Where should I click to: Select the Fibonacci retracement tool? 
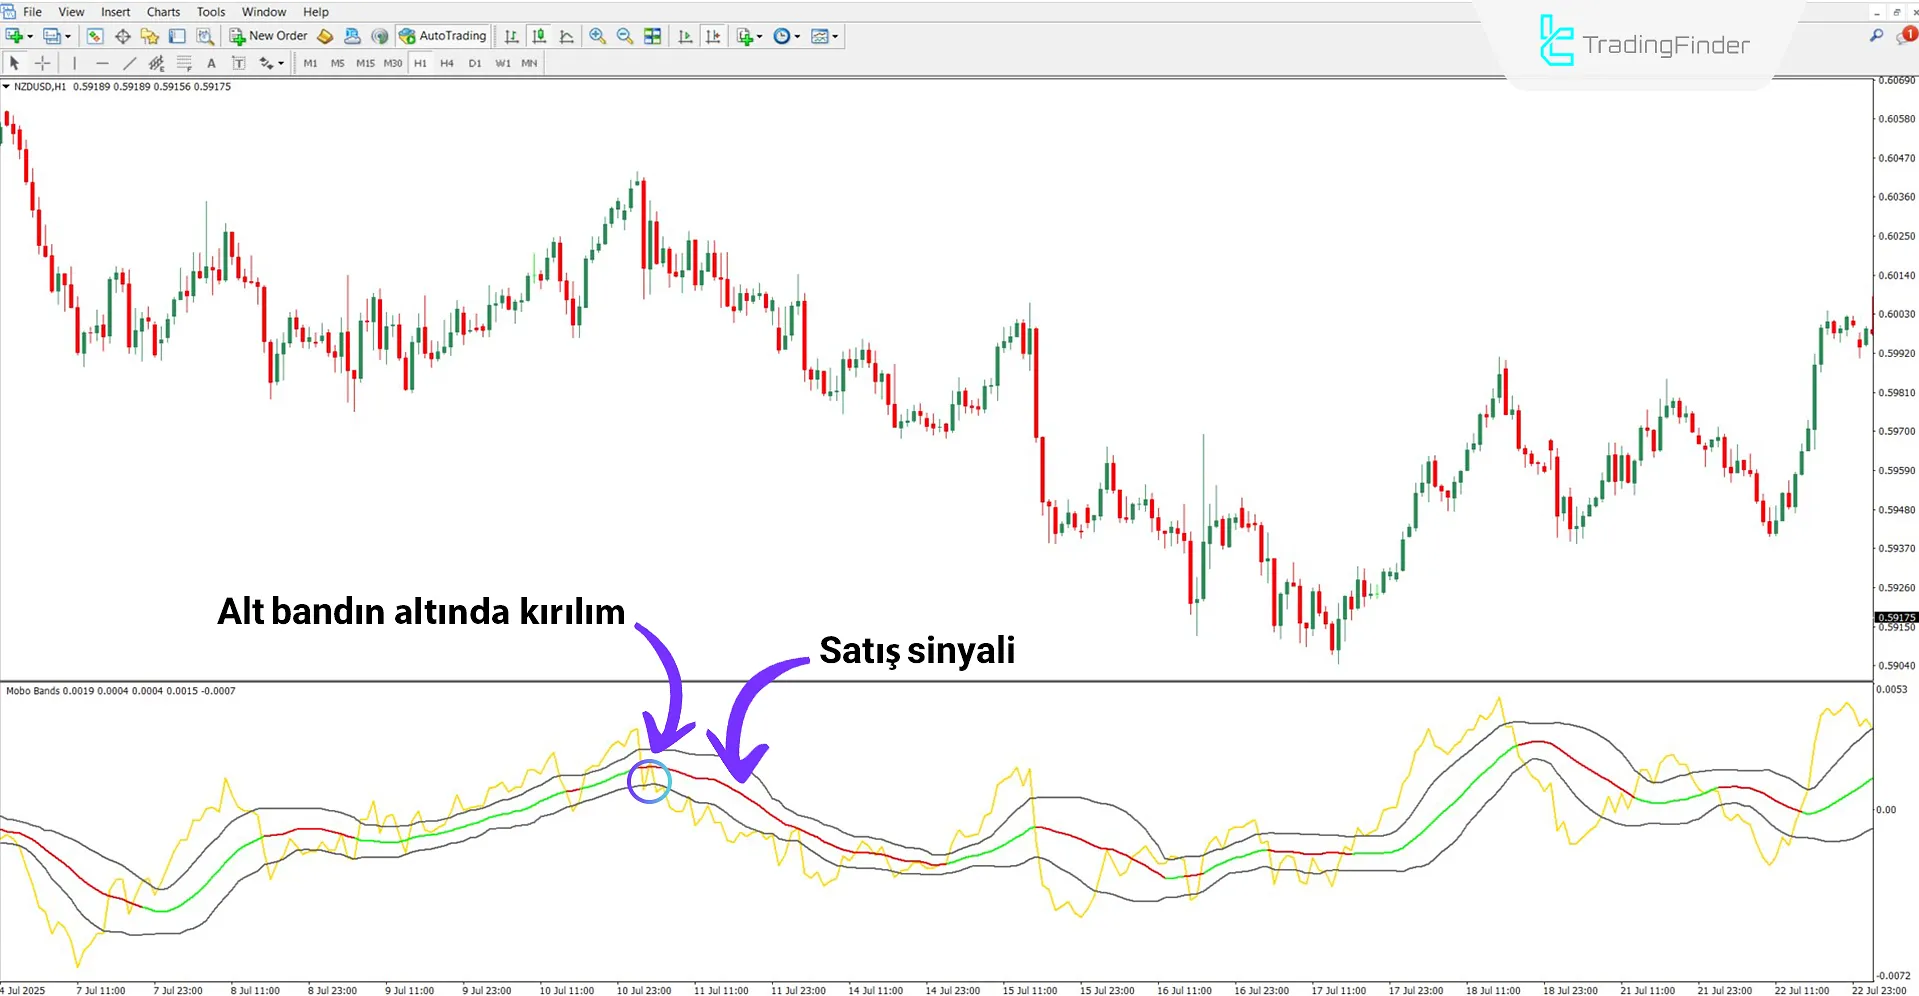click(184, 62)
